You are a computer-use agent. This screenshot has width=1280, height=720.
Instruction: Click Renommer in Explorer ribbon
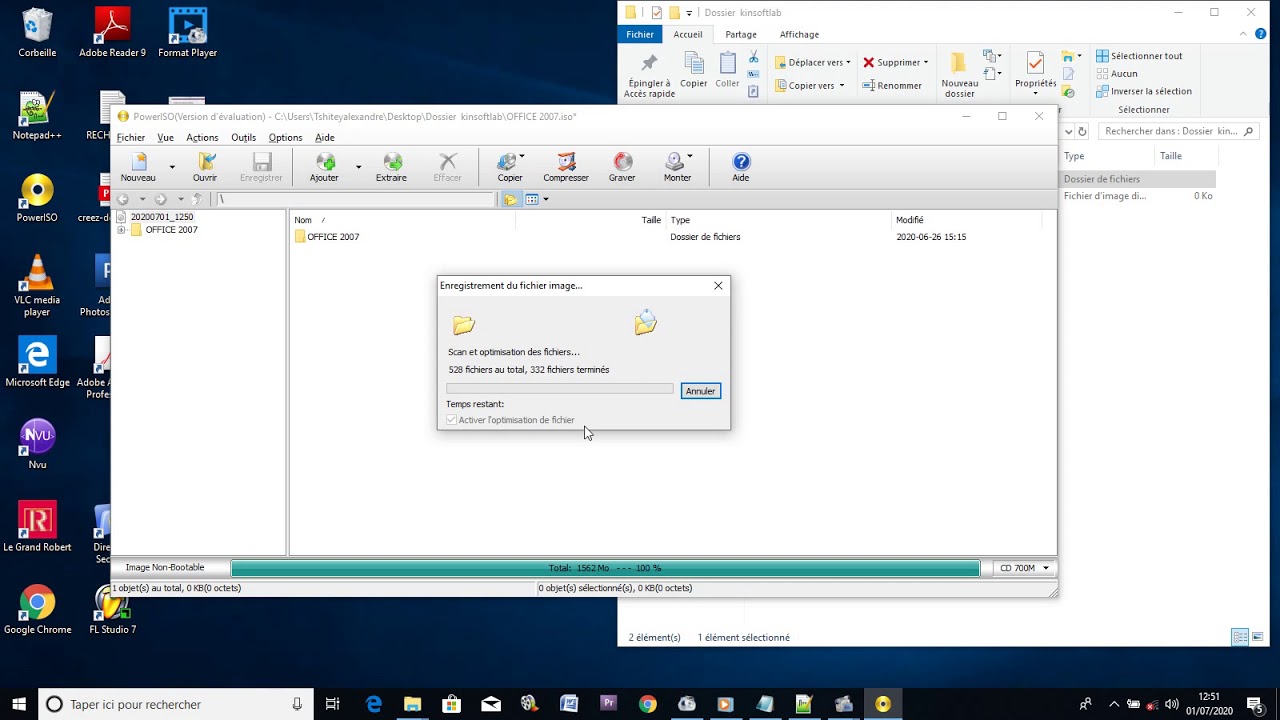click(x=893, y=86)
